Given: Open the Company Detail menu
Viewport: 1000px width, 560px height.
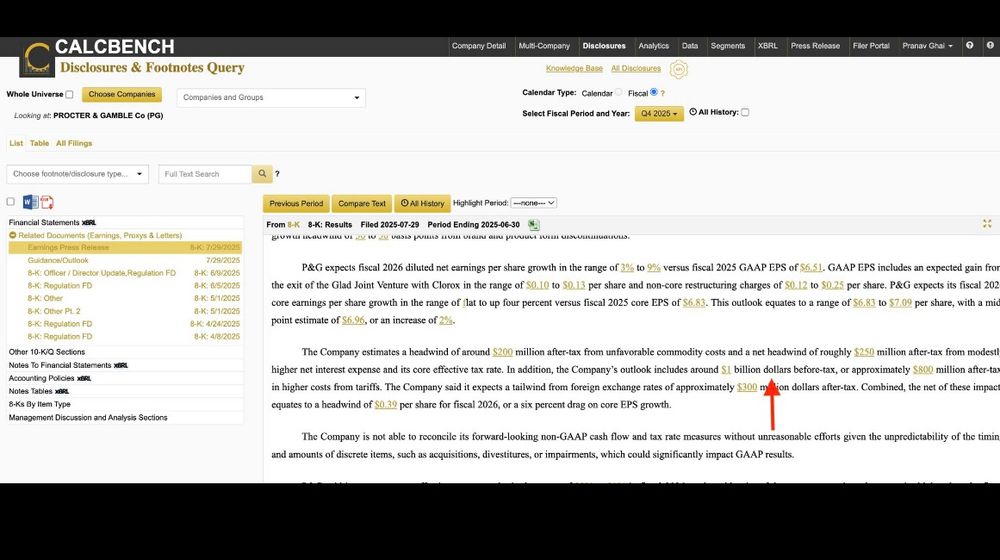Looking at the screenshot, I should coord(478,46).
